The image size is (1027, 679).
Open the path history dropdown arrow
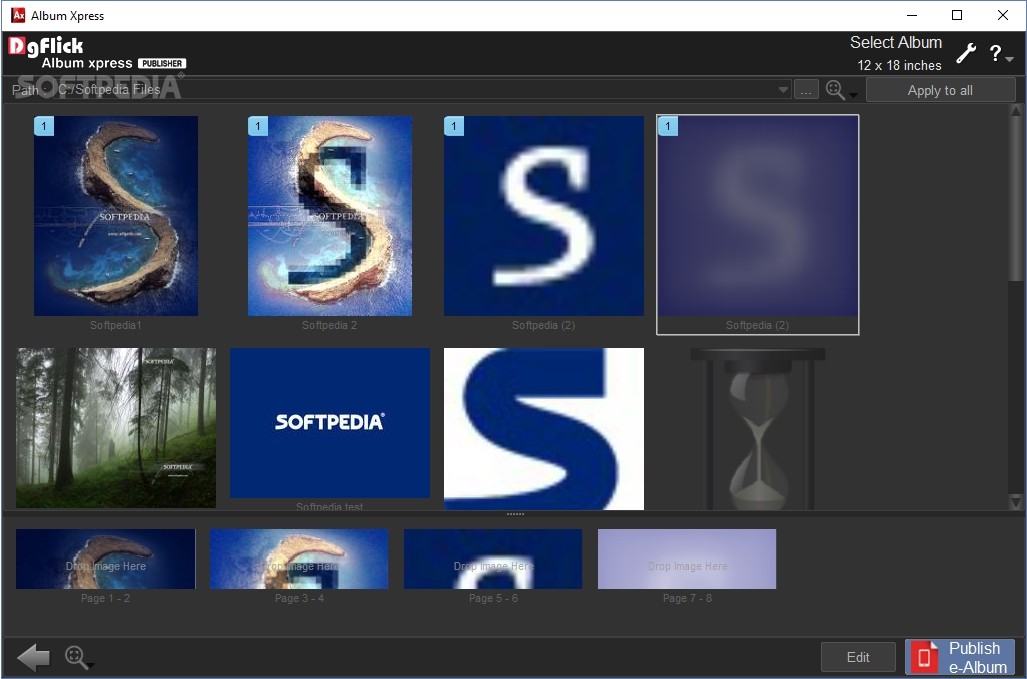click(x=783, y=90)
